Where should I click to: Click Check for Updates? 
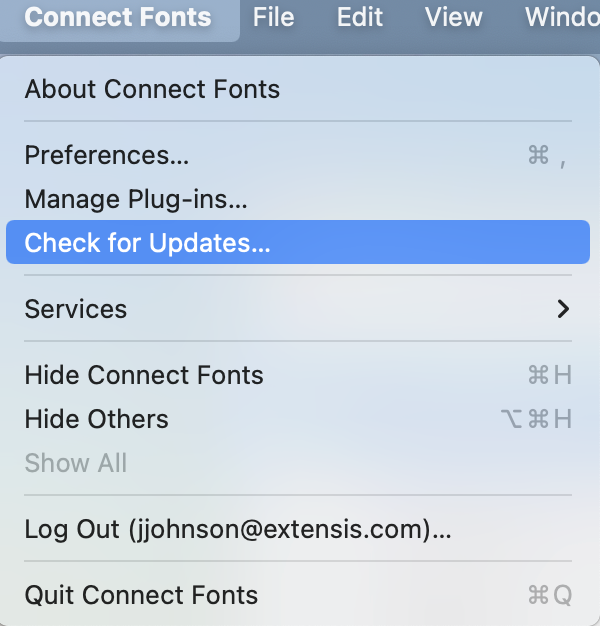(x=148, y=243)
